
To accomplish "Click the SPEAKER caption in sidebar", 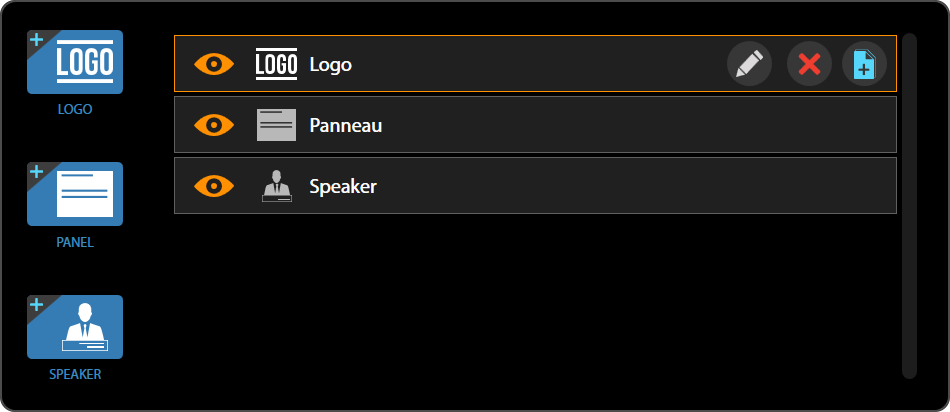I will (75, 375).
